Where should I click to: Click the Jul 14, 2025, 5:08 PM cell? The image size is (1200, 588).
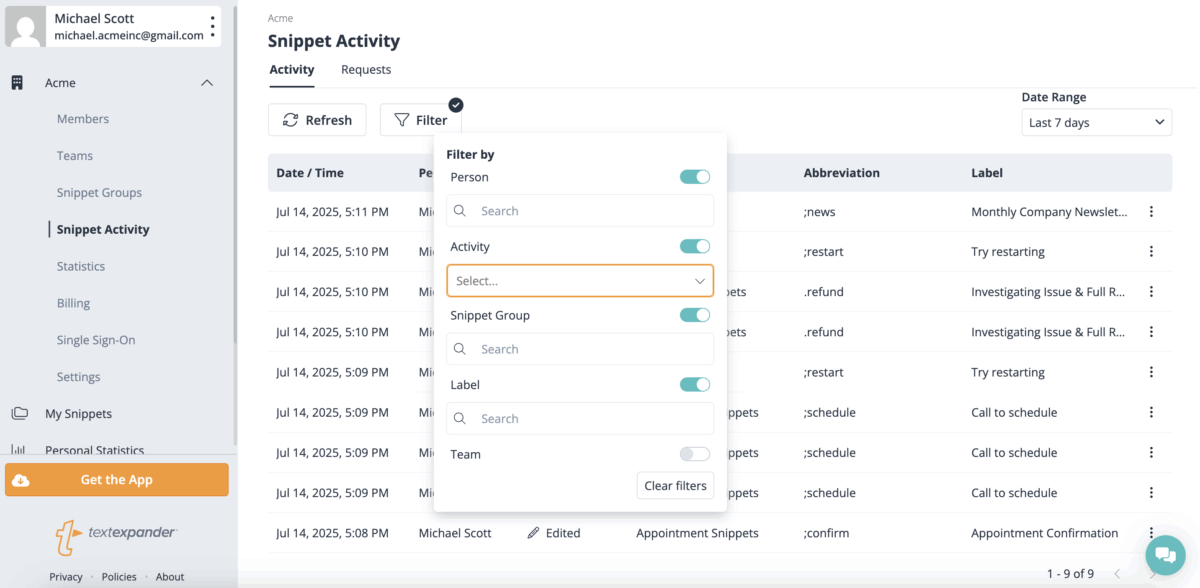coord(333,533)
